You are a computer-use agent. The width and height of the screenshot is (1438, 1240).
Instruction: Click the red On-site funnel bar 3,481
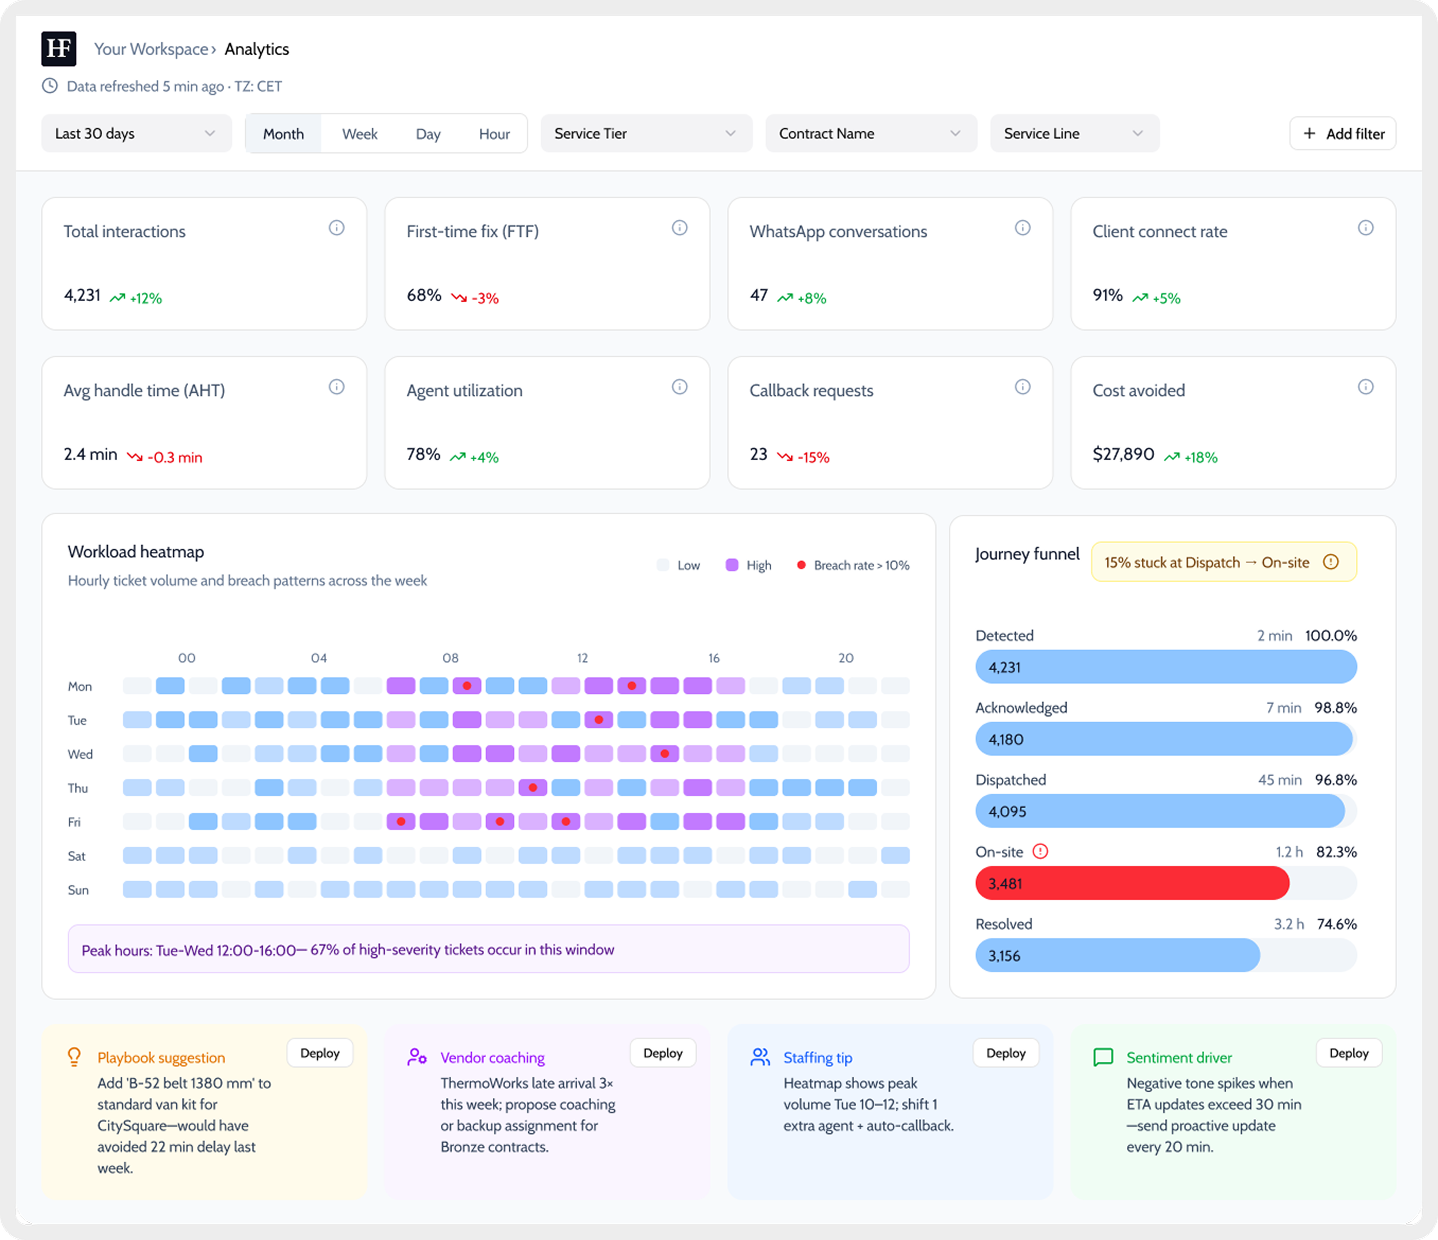(1132, 883)
